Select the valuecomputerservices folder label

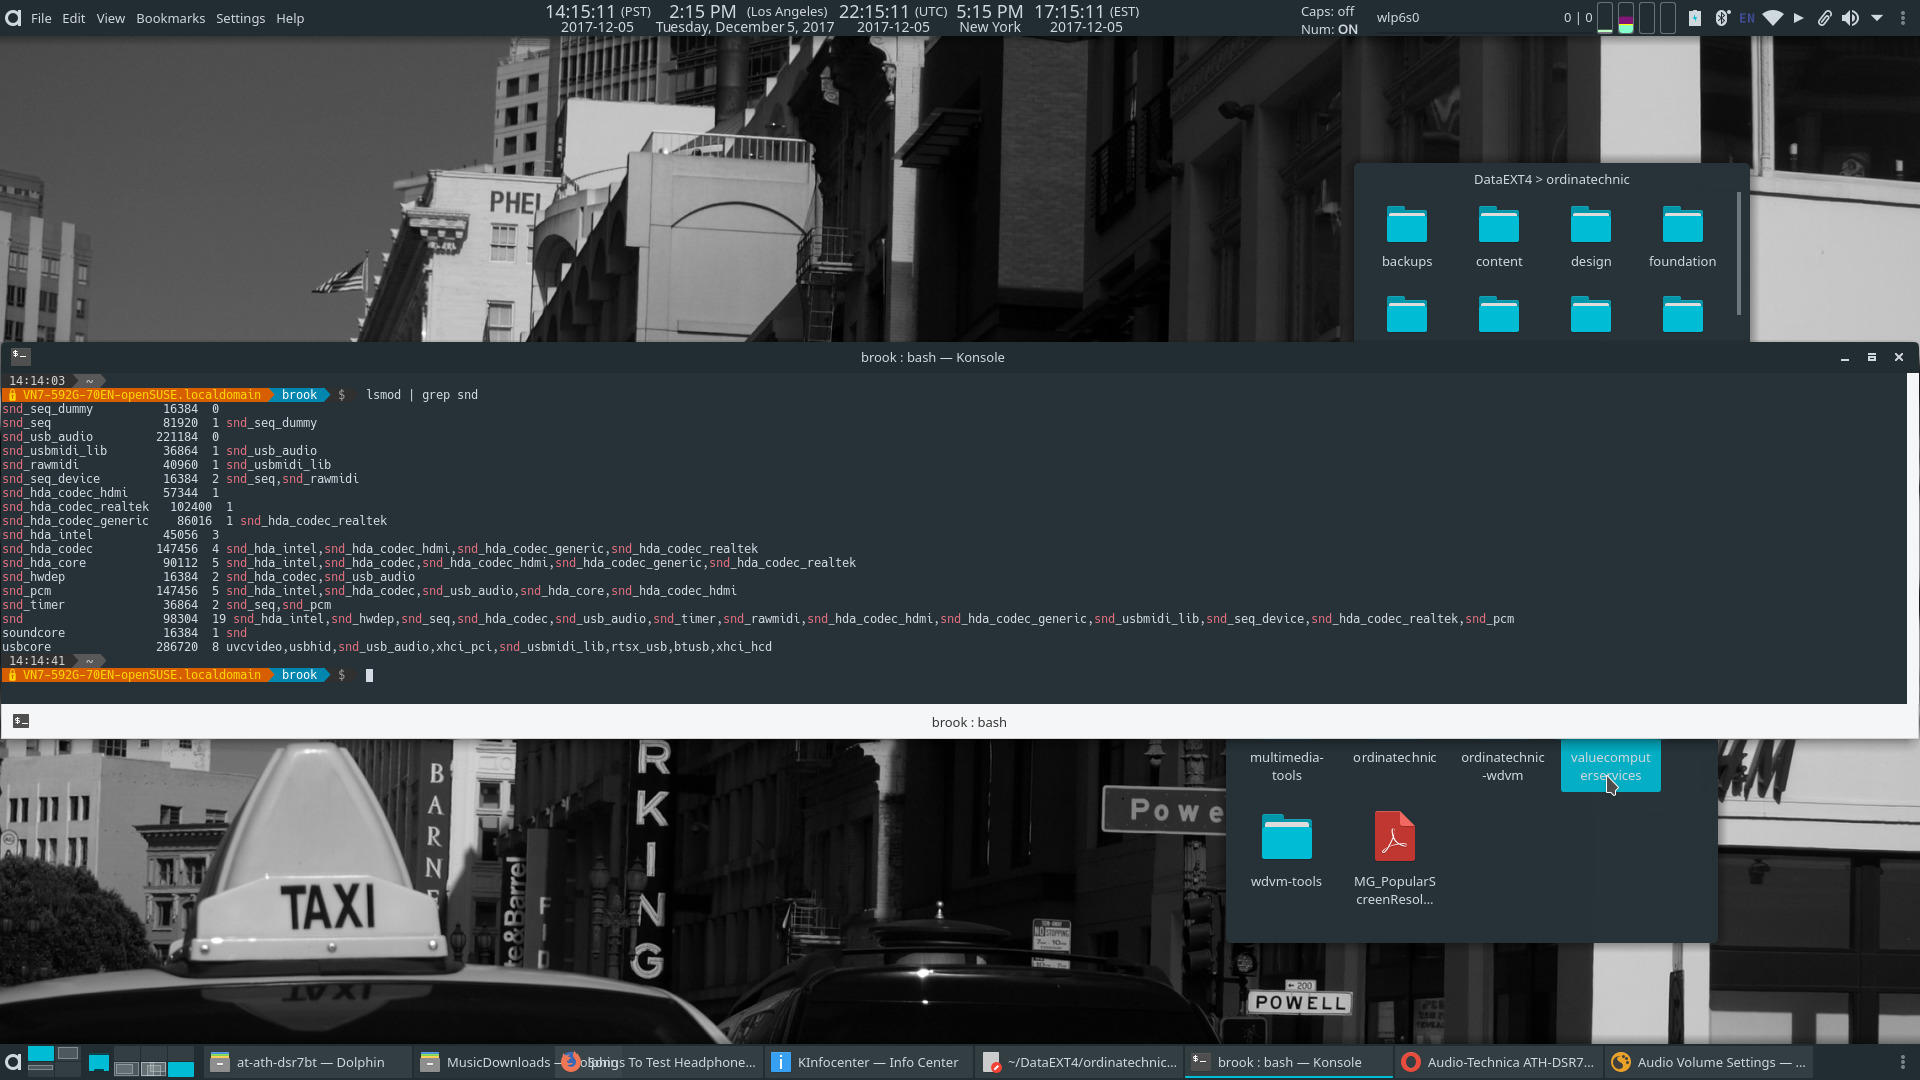tap(1611, 766)
